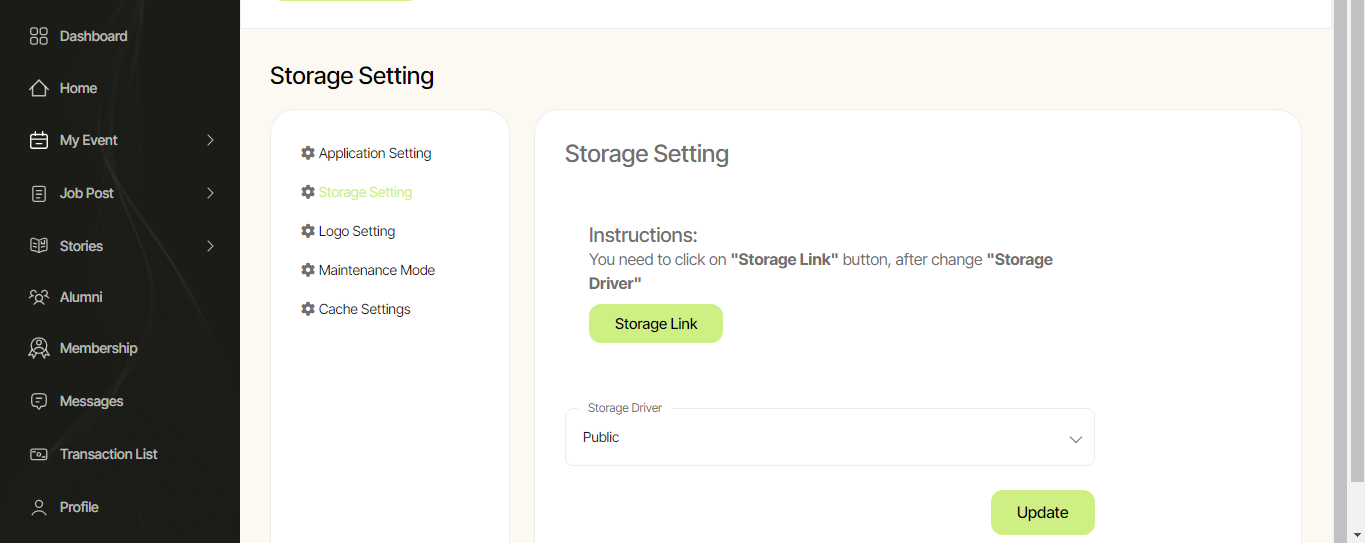1365x543 pixels.
Task: Click the Transaction List wallet icon
Action: click(39, 454)
